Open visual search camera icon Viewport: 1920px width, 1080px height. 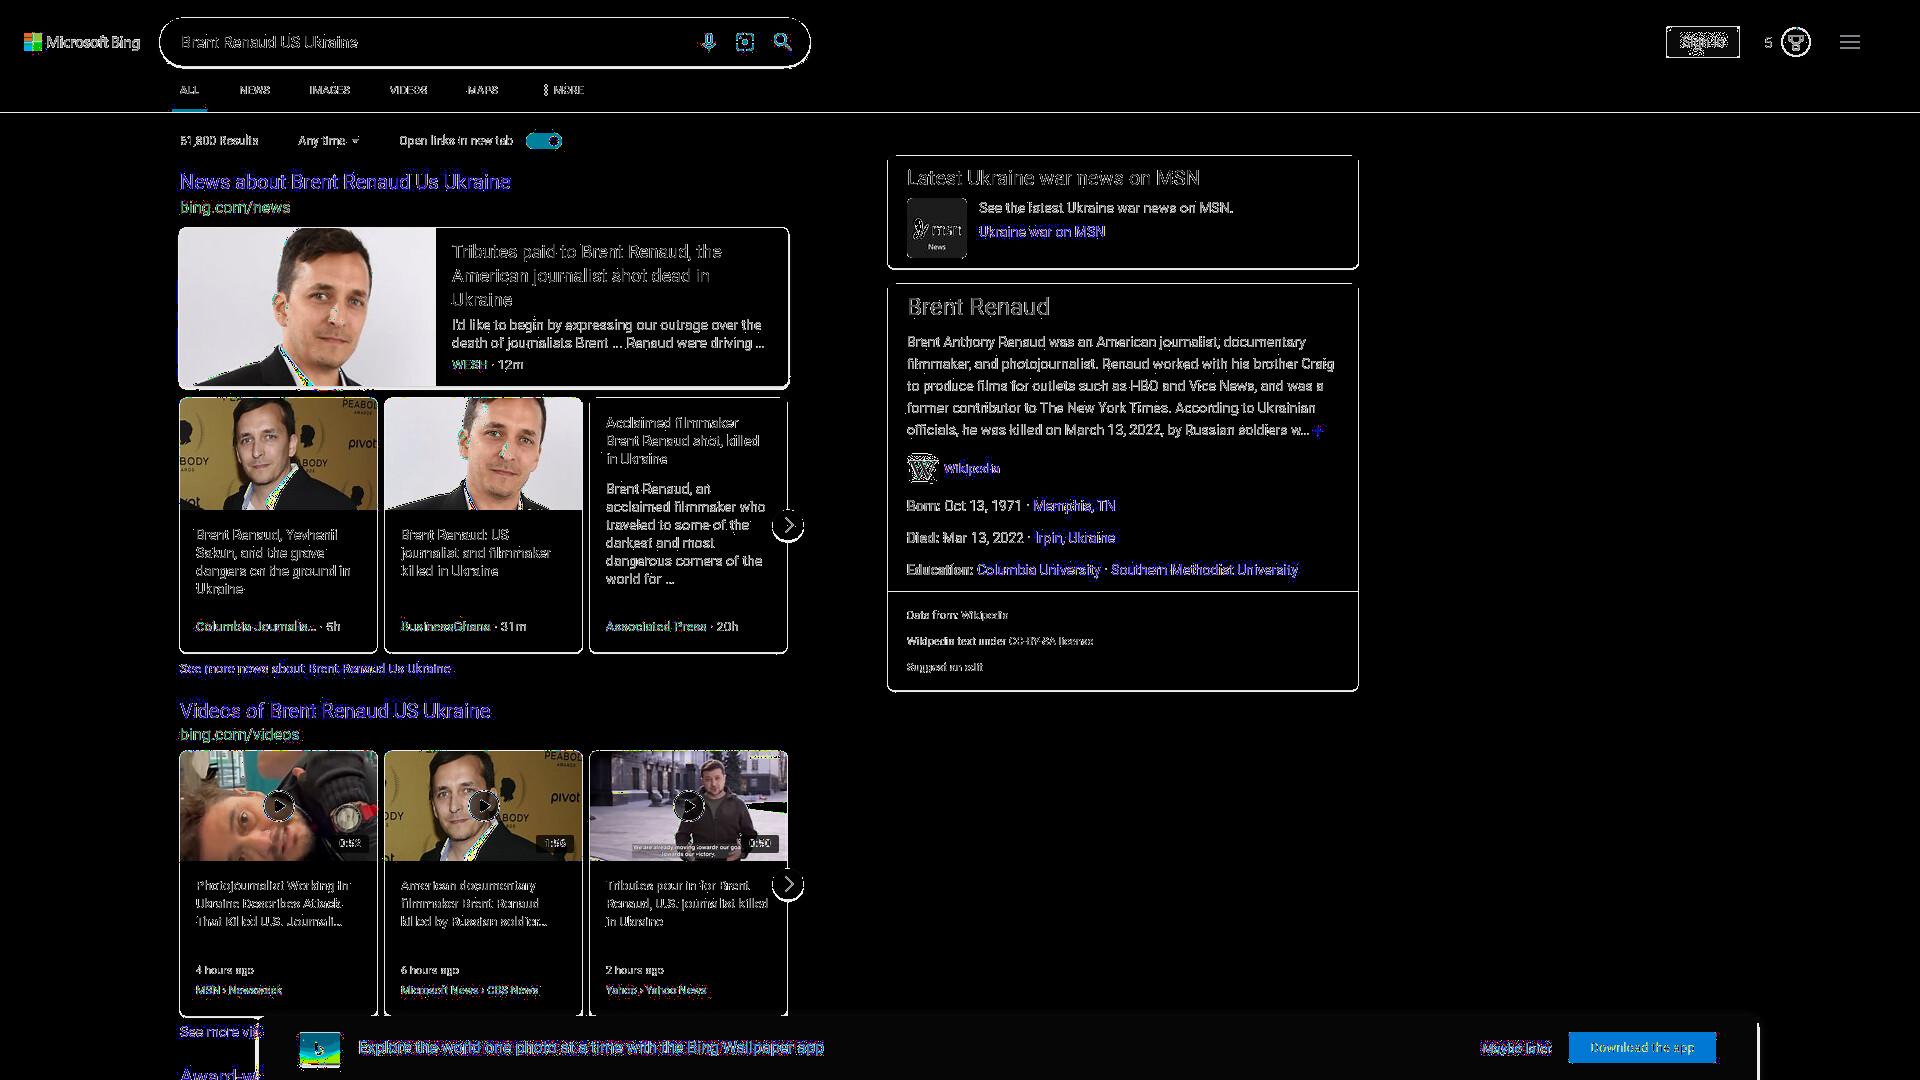pyautogui.click(x=745, y=42)
